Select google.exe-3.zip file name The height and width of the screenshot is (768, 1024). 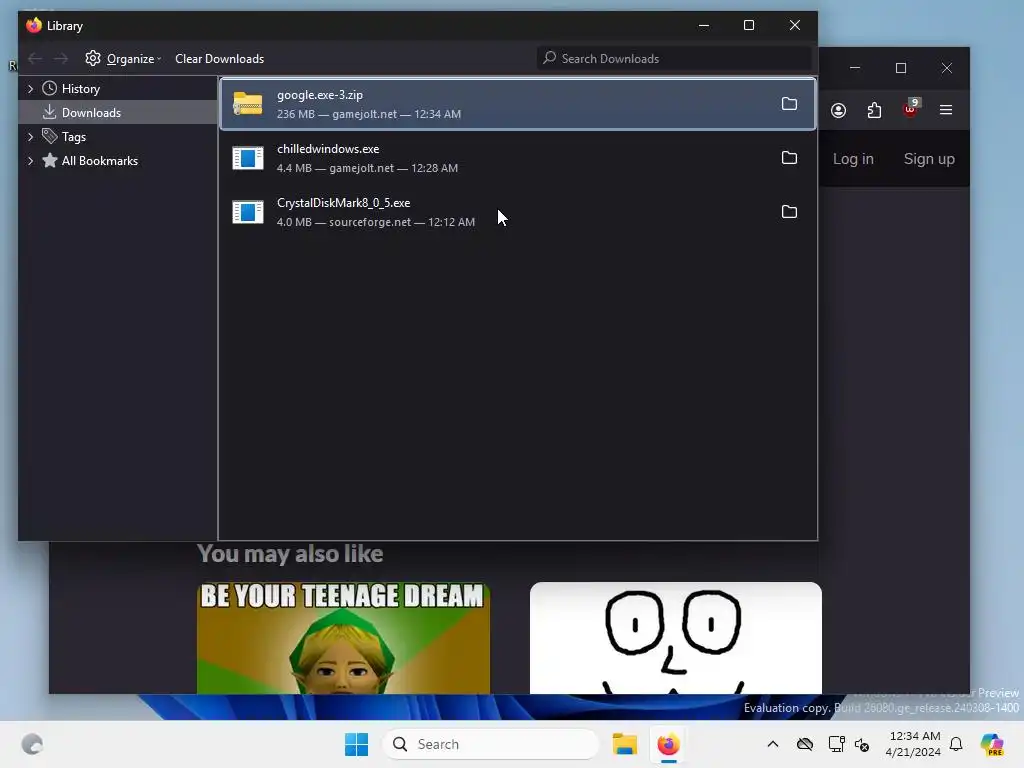pos(320,95)
